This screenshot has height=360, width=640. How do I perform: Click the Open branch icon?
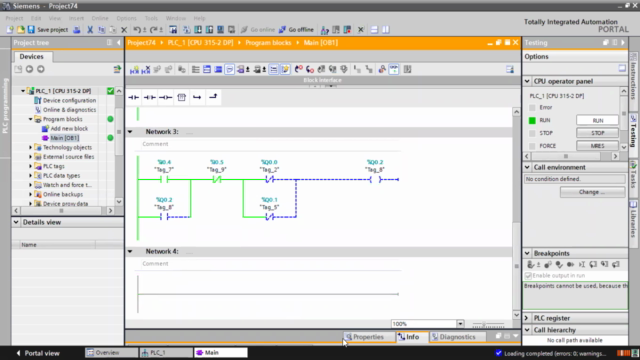pos(197,97)
